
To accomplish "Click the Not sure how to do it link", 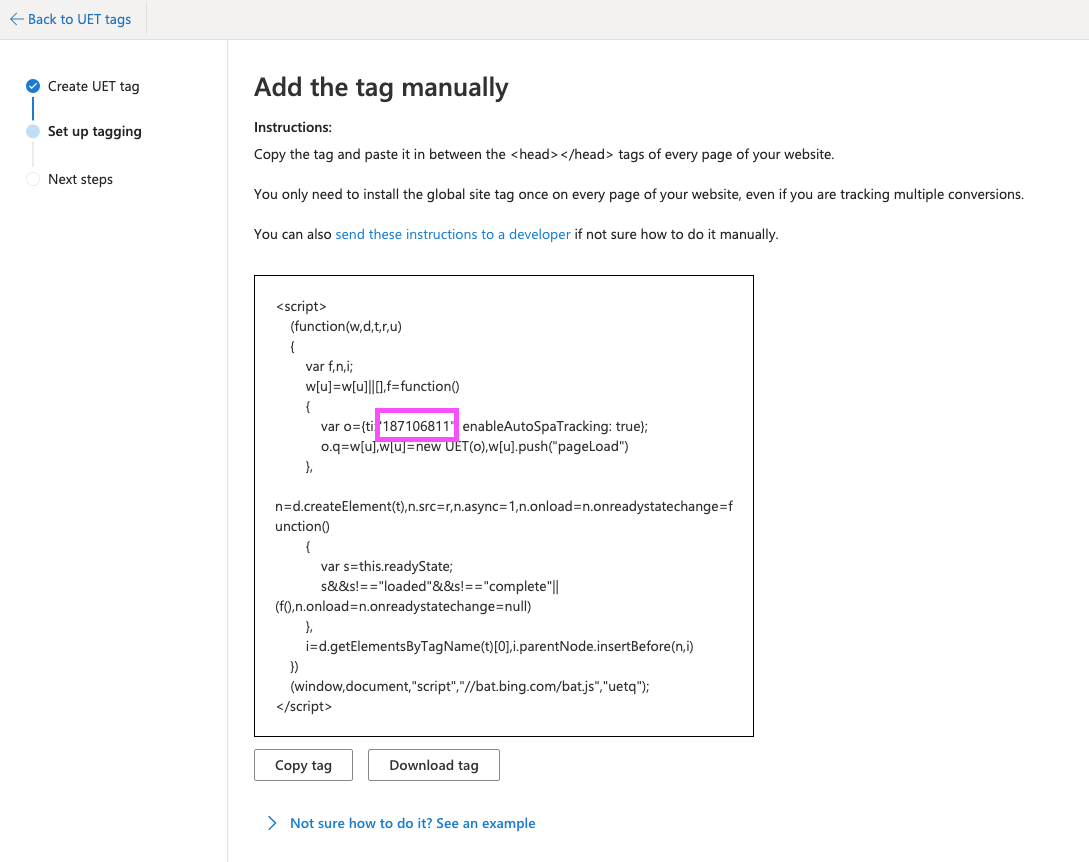I will (413, 823).
